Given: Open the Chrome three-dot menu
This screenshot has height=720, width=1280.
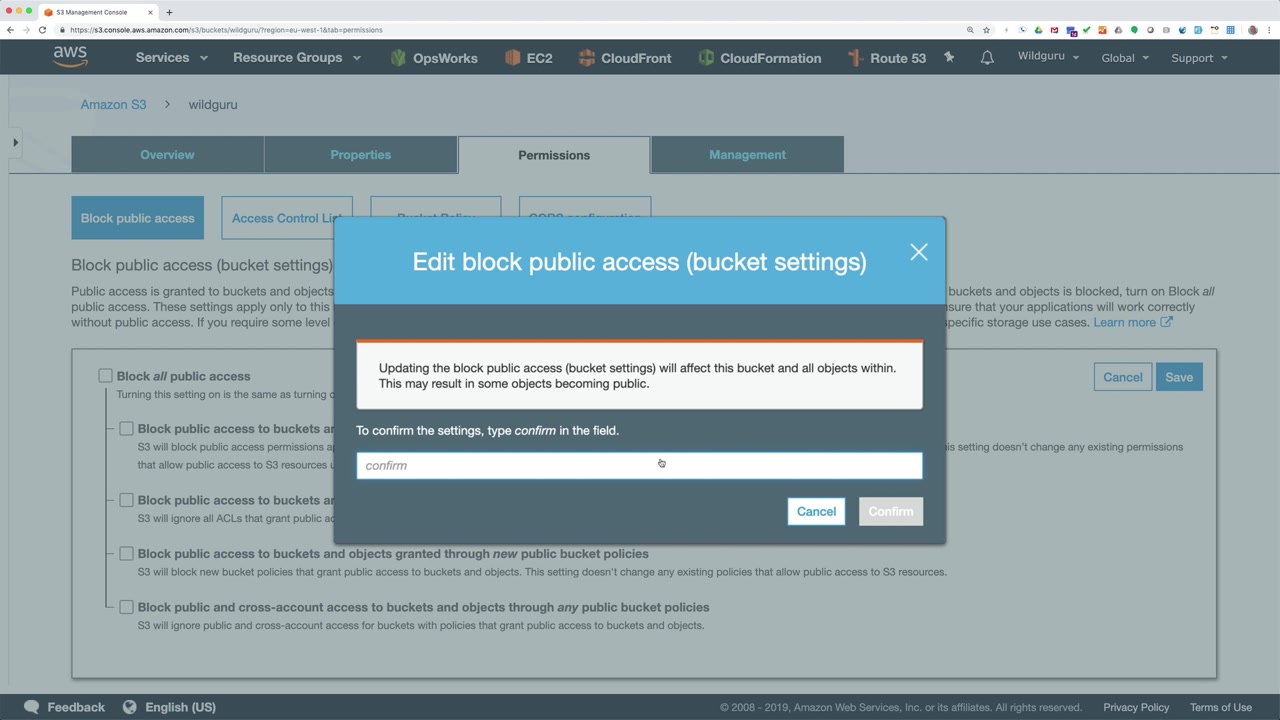Looking at the screenshot, I should (x=1268, y=30).
